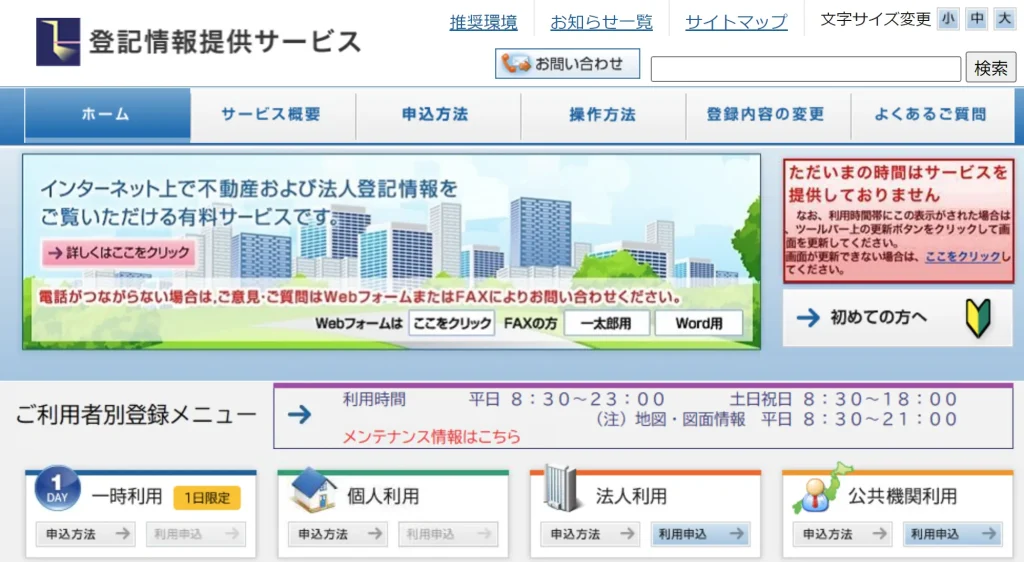1024x562 pixels.
Task: Click the 法人利用 card heading
Action: (x=631, y=497)
